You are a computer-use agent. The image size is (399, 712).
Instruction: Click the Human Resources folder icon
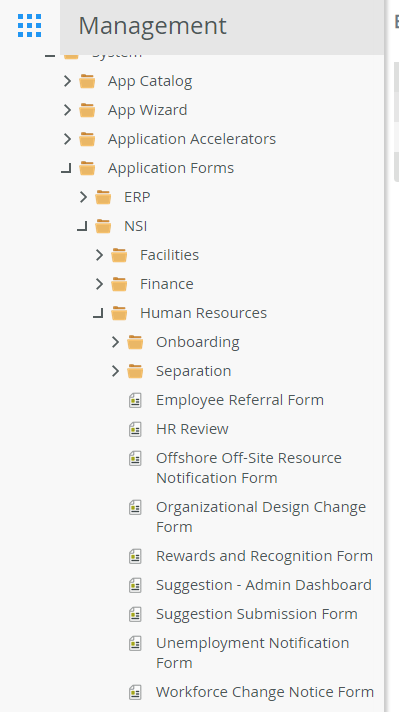point(119,313)
